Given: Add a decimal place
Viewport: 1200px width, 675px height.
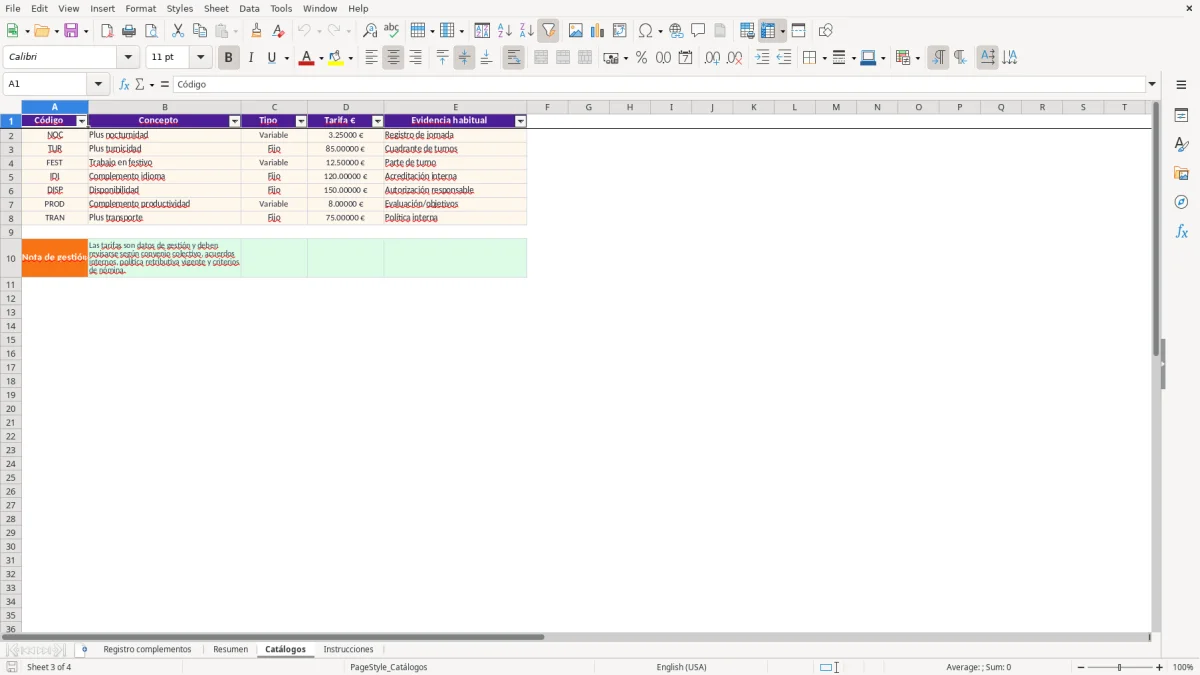Looking at the screenshot, I should click(x=712, y=58).
